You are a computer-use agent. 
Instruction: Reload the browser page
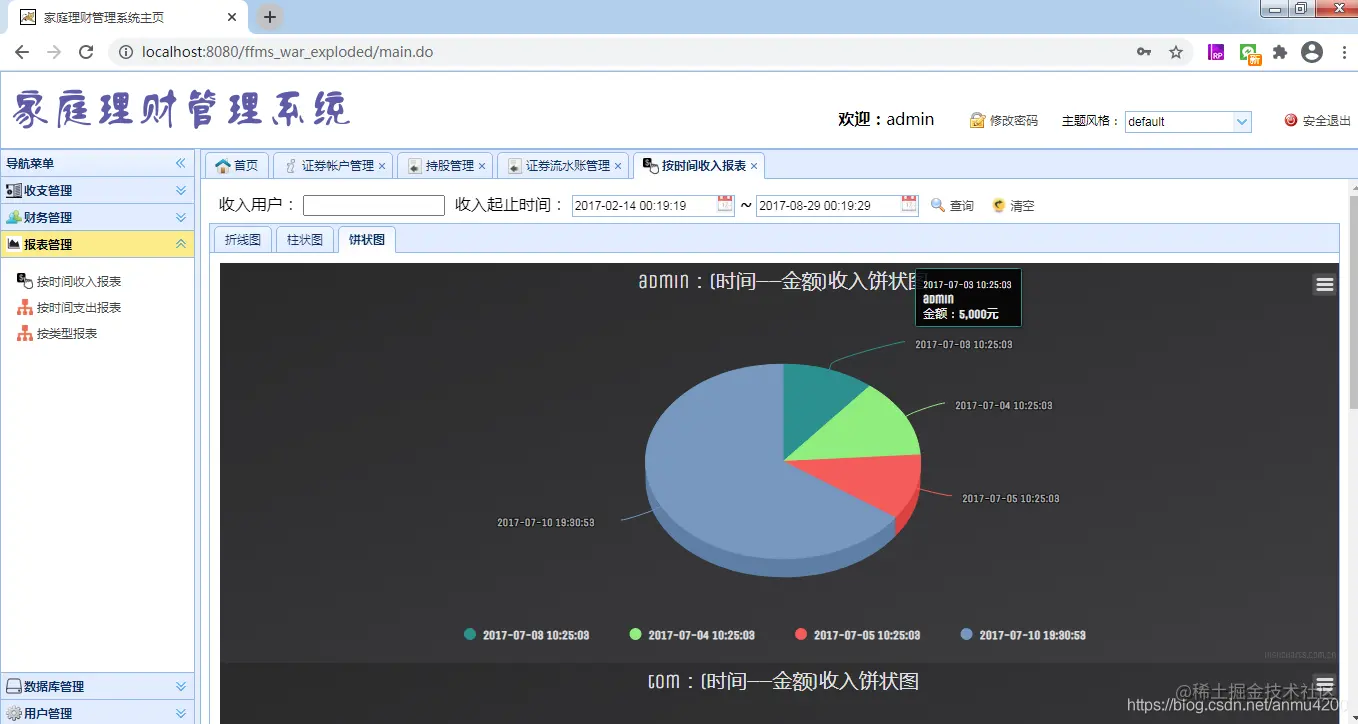86,52
